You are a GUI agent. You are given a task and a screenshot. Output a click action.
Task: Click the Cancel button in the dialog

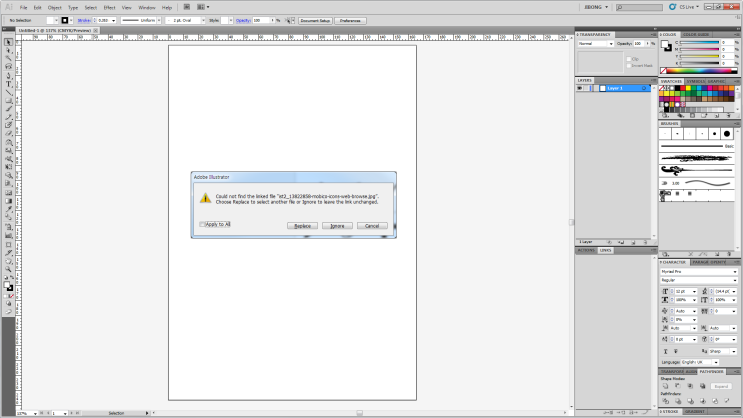click(372, 226)
